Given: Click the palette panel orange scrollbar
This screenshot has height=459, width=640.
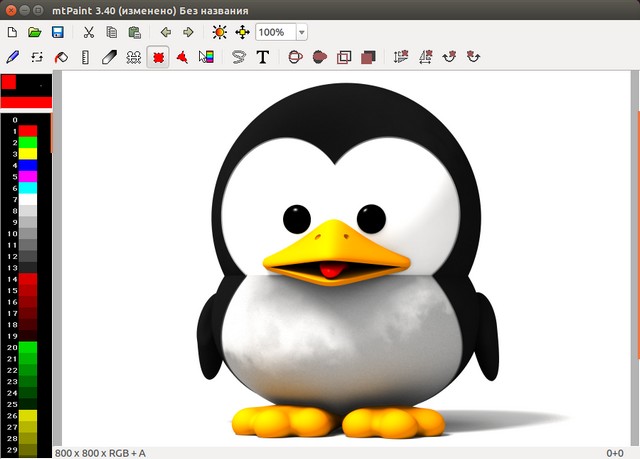Looking at the screenshot, I should pyautogui.click(x=51, y=133).
